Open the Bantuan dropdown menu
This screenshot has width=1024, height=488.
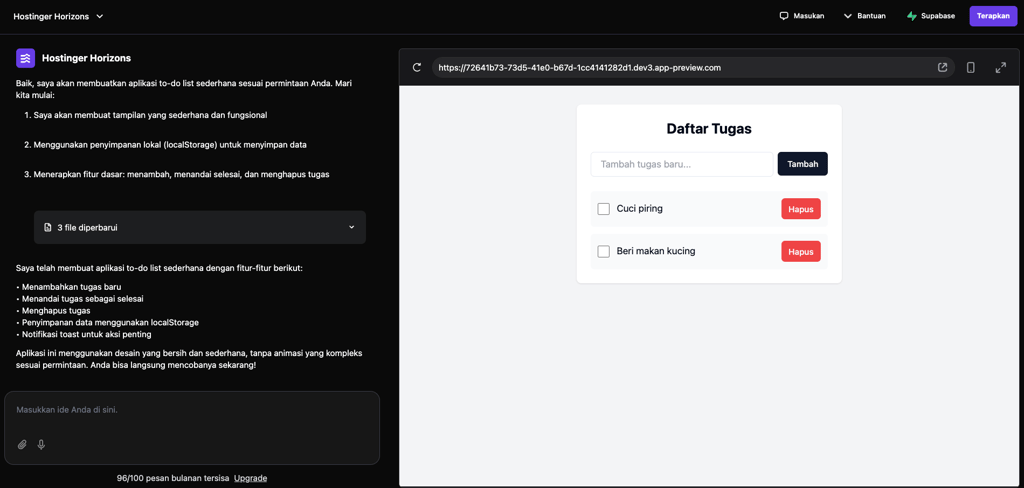coord(865,16)
